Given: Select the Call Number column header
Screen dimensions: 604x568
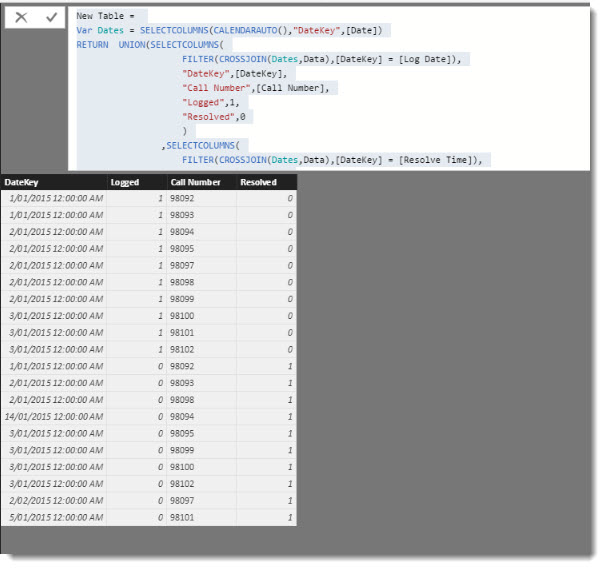Looking at the screenshot, I should point(201,182).
